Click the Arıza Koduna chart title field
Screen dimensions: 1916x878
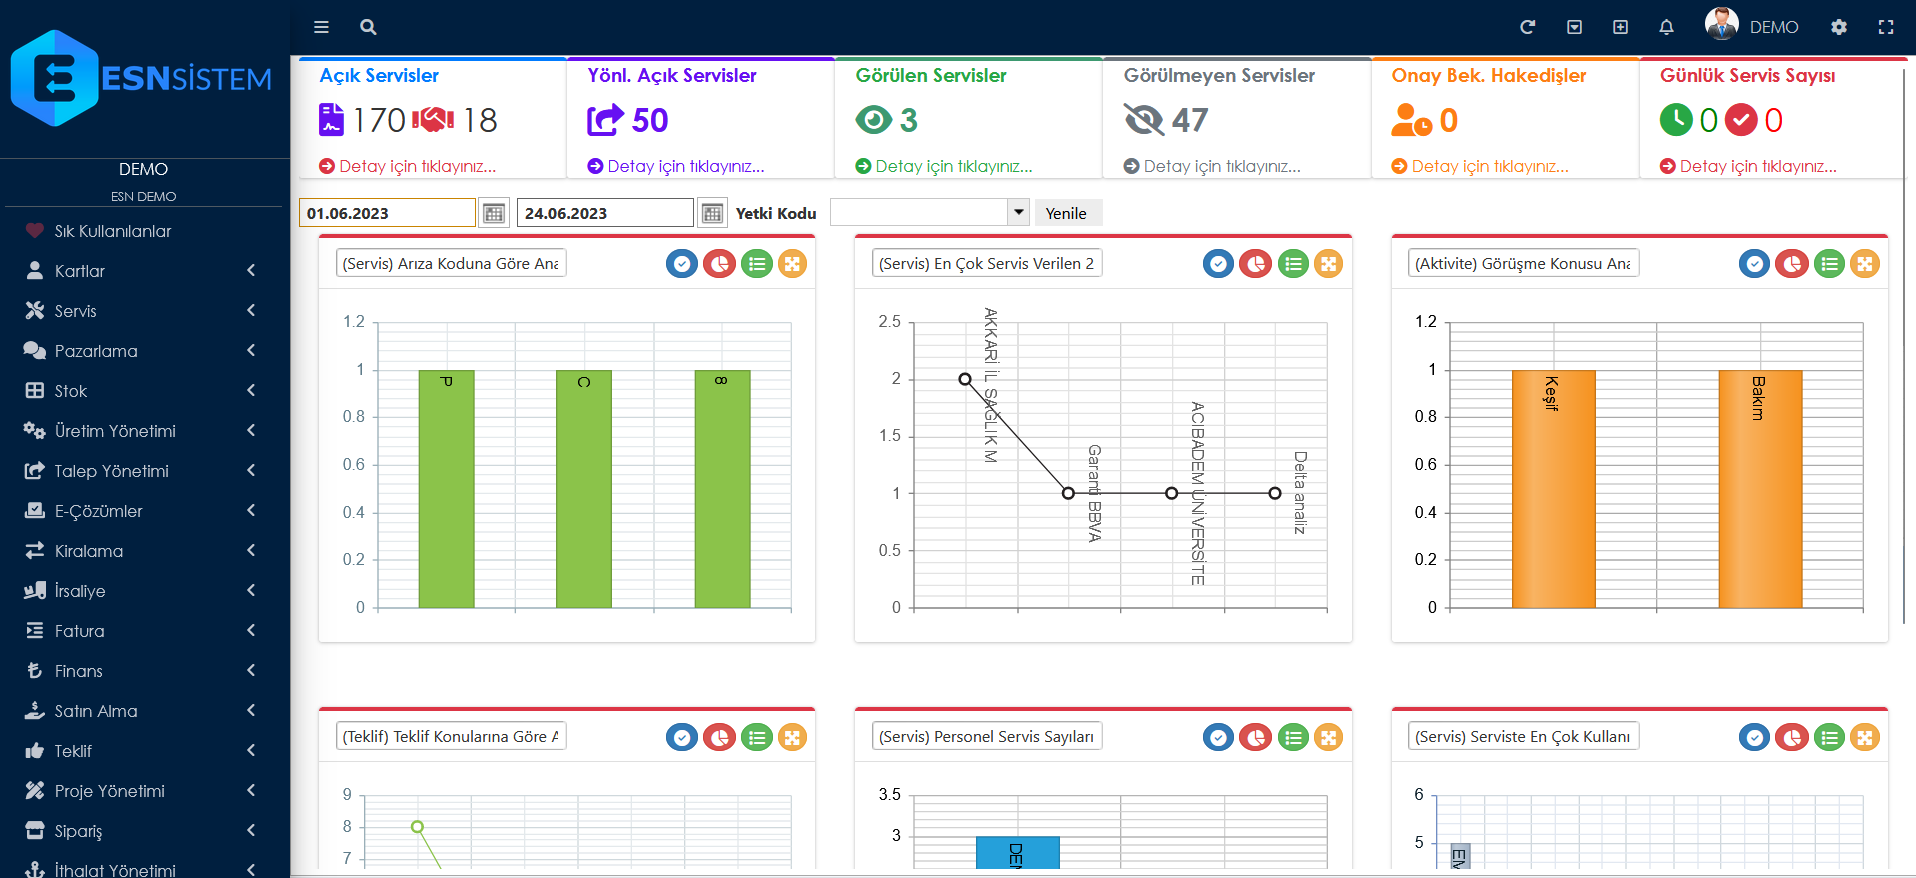tap(451, 263)
